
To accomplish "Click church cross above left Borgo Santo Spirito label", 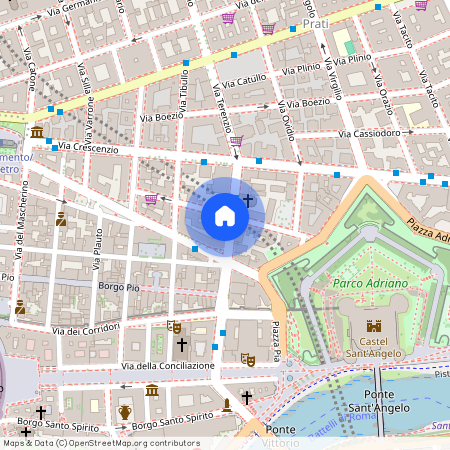I will click(41, 413).
